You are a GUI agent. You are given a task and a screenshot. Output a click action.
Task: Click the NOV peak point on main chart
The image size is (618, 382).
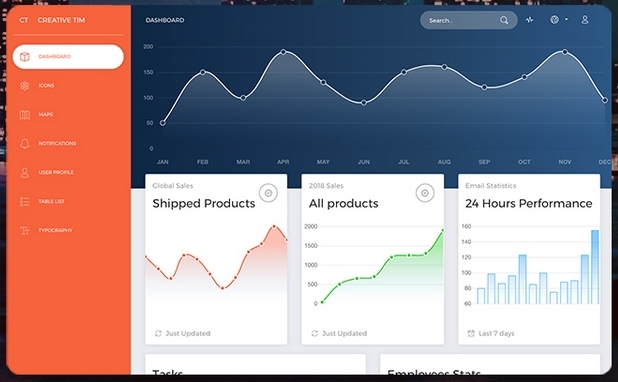pyautogui.click(x=565, y=52)
